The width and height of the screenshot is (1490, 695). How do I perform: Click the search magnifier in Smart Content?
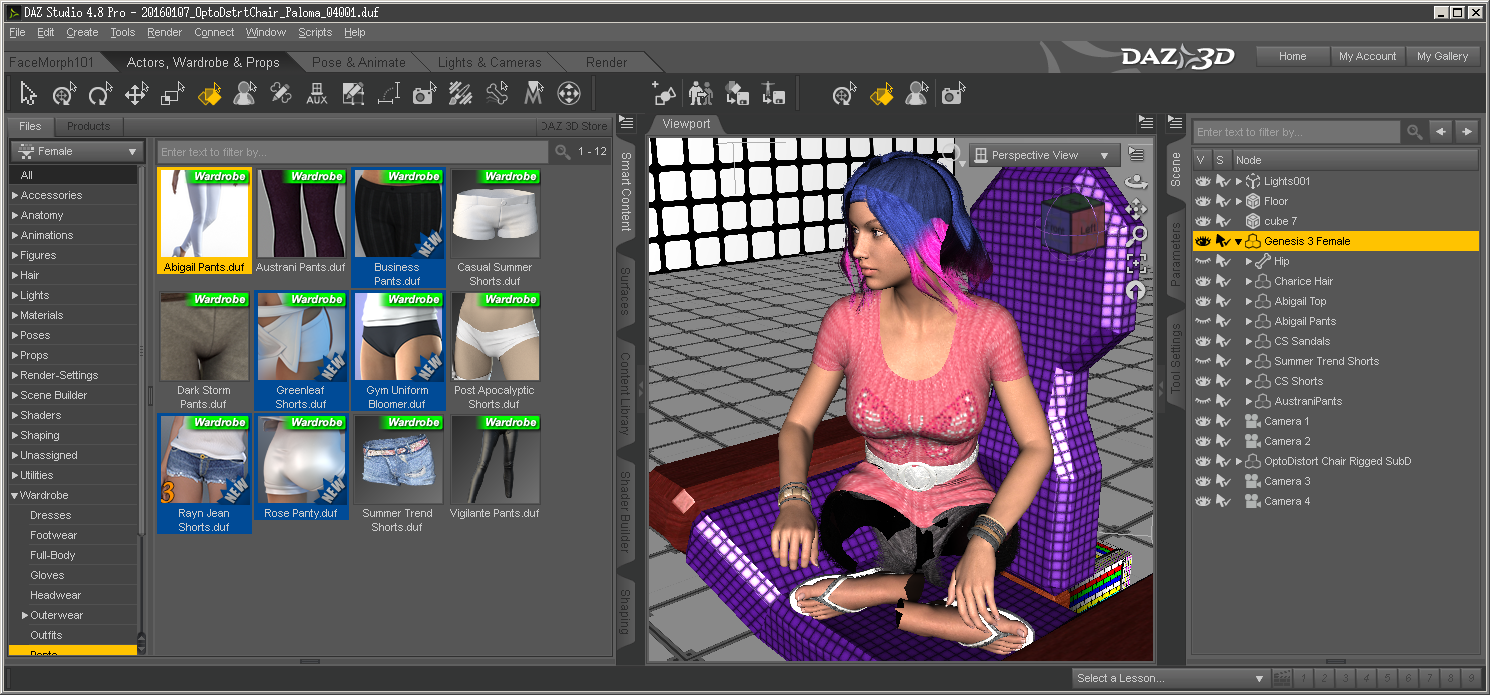[x=563, y=152]
